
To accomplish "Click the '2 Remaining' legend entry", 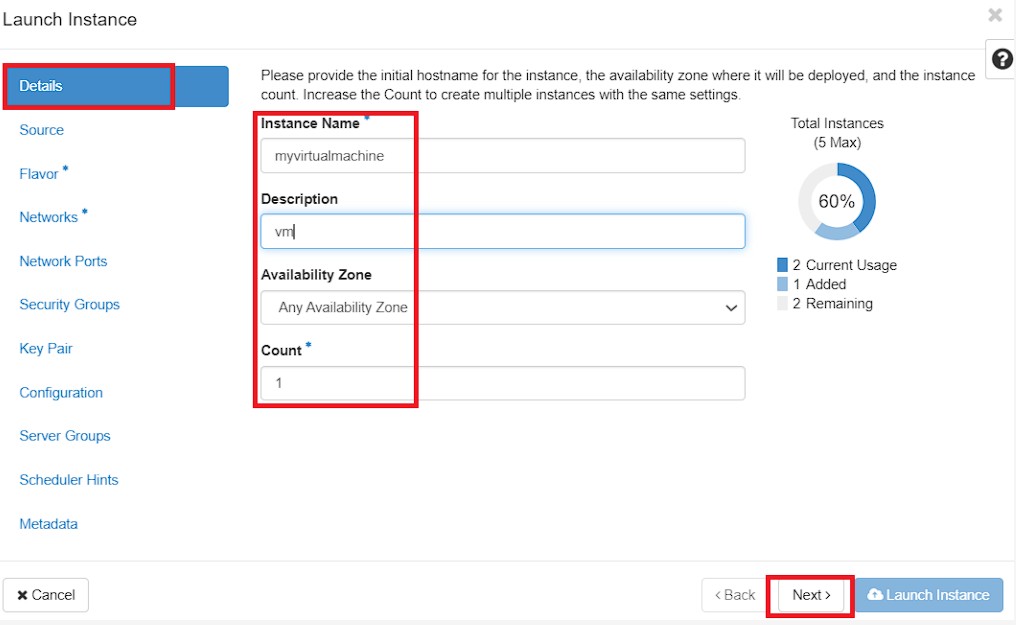I will tap(824, 303).
